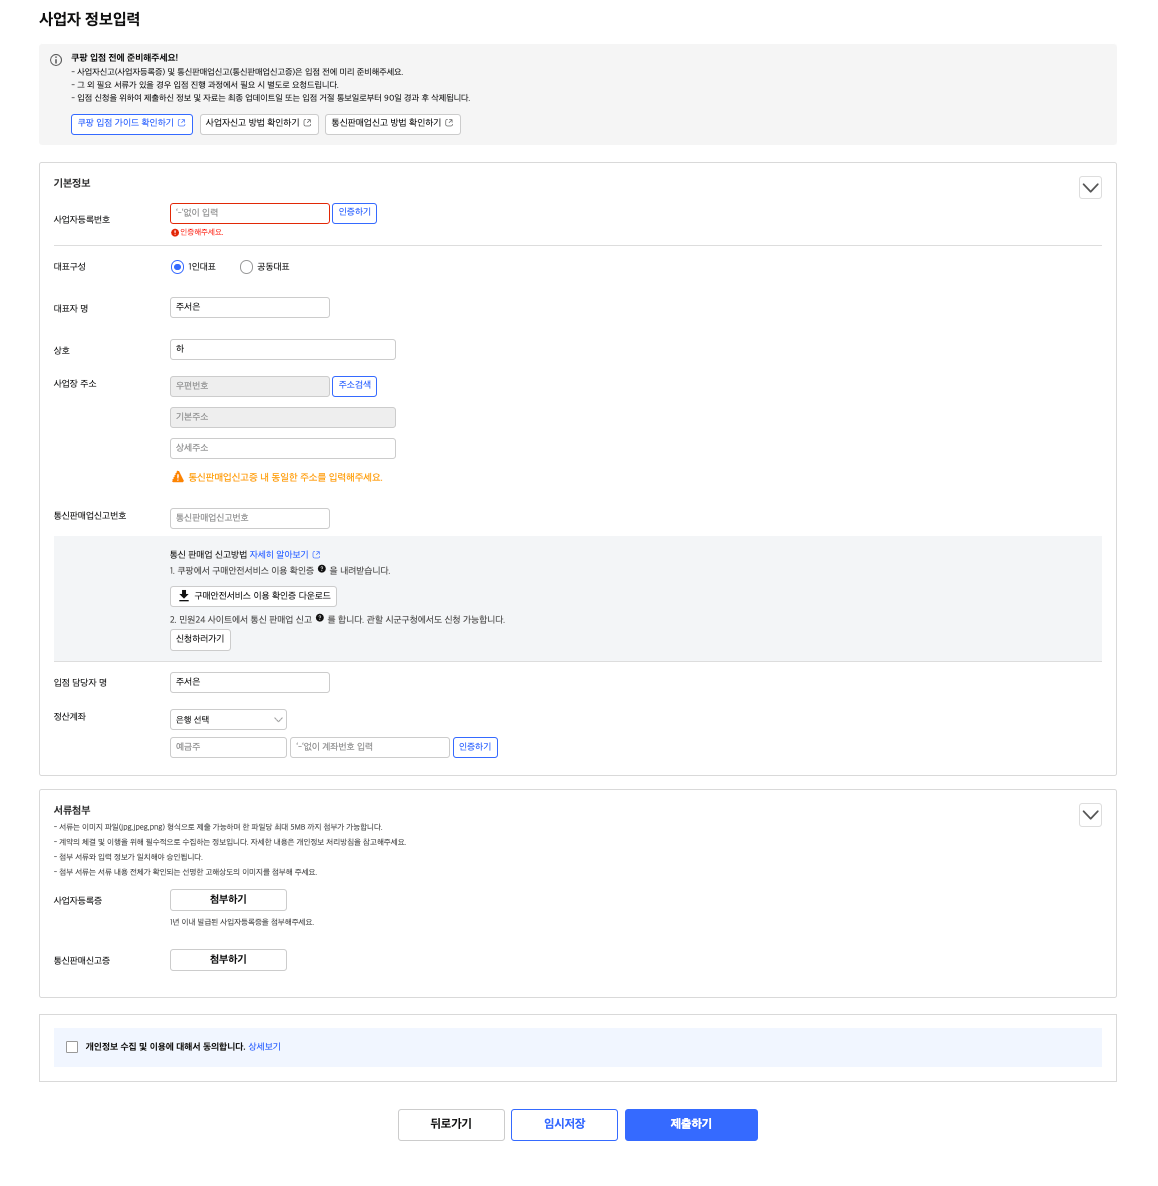The image size is (1158, 1186).
Task: Select the 1인대표 radio button
Action: 178,267
